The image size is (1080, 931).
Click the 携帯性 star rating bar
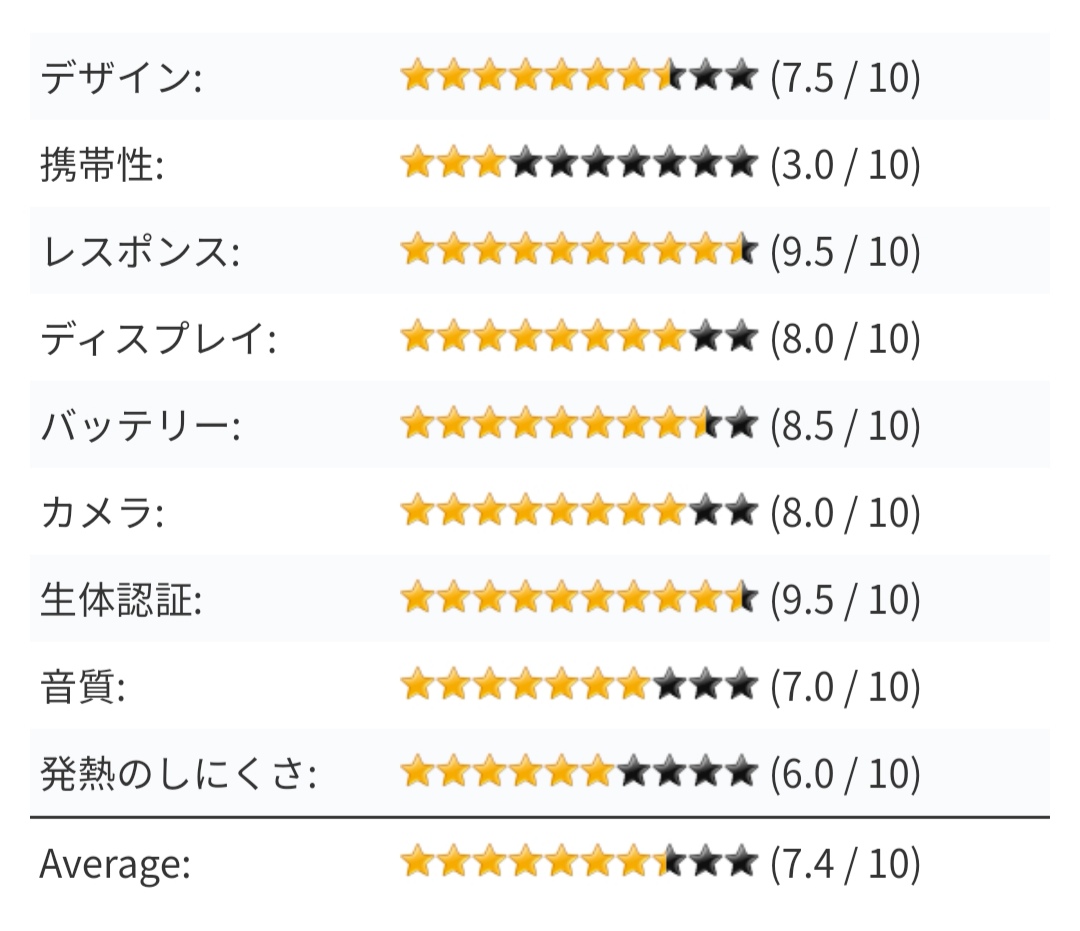(x=578, y=164)
